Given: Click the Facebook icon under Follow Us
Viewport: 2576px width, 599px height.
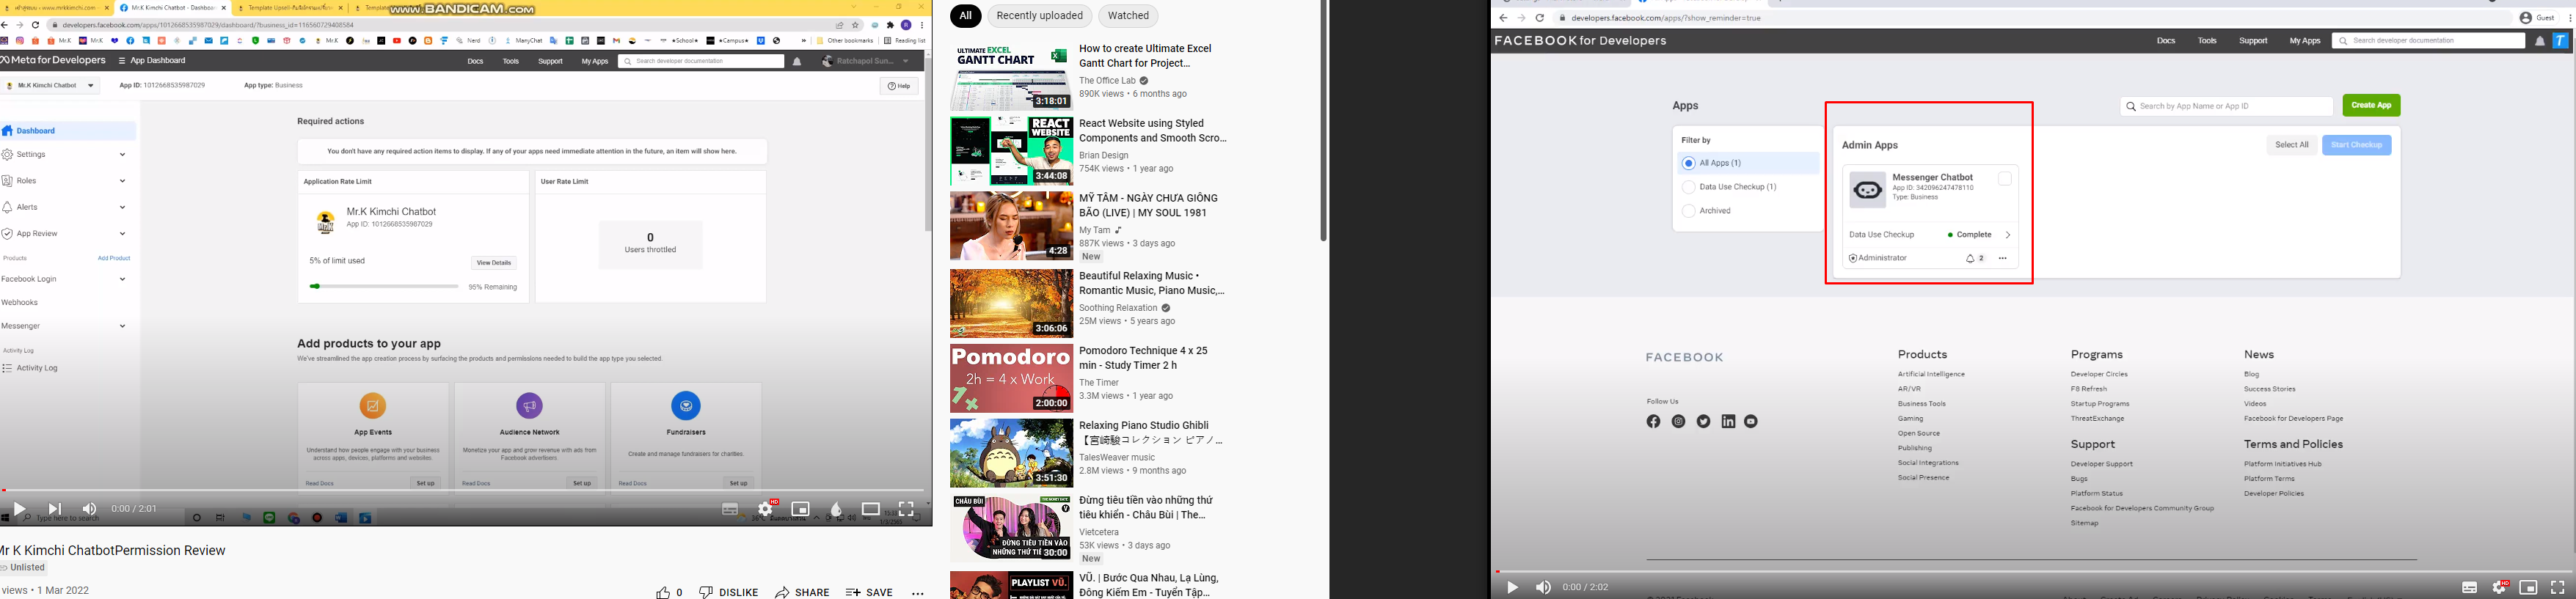Looking at the screenshot, I should 1653,421.
